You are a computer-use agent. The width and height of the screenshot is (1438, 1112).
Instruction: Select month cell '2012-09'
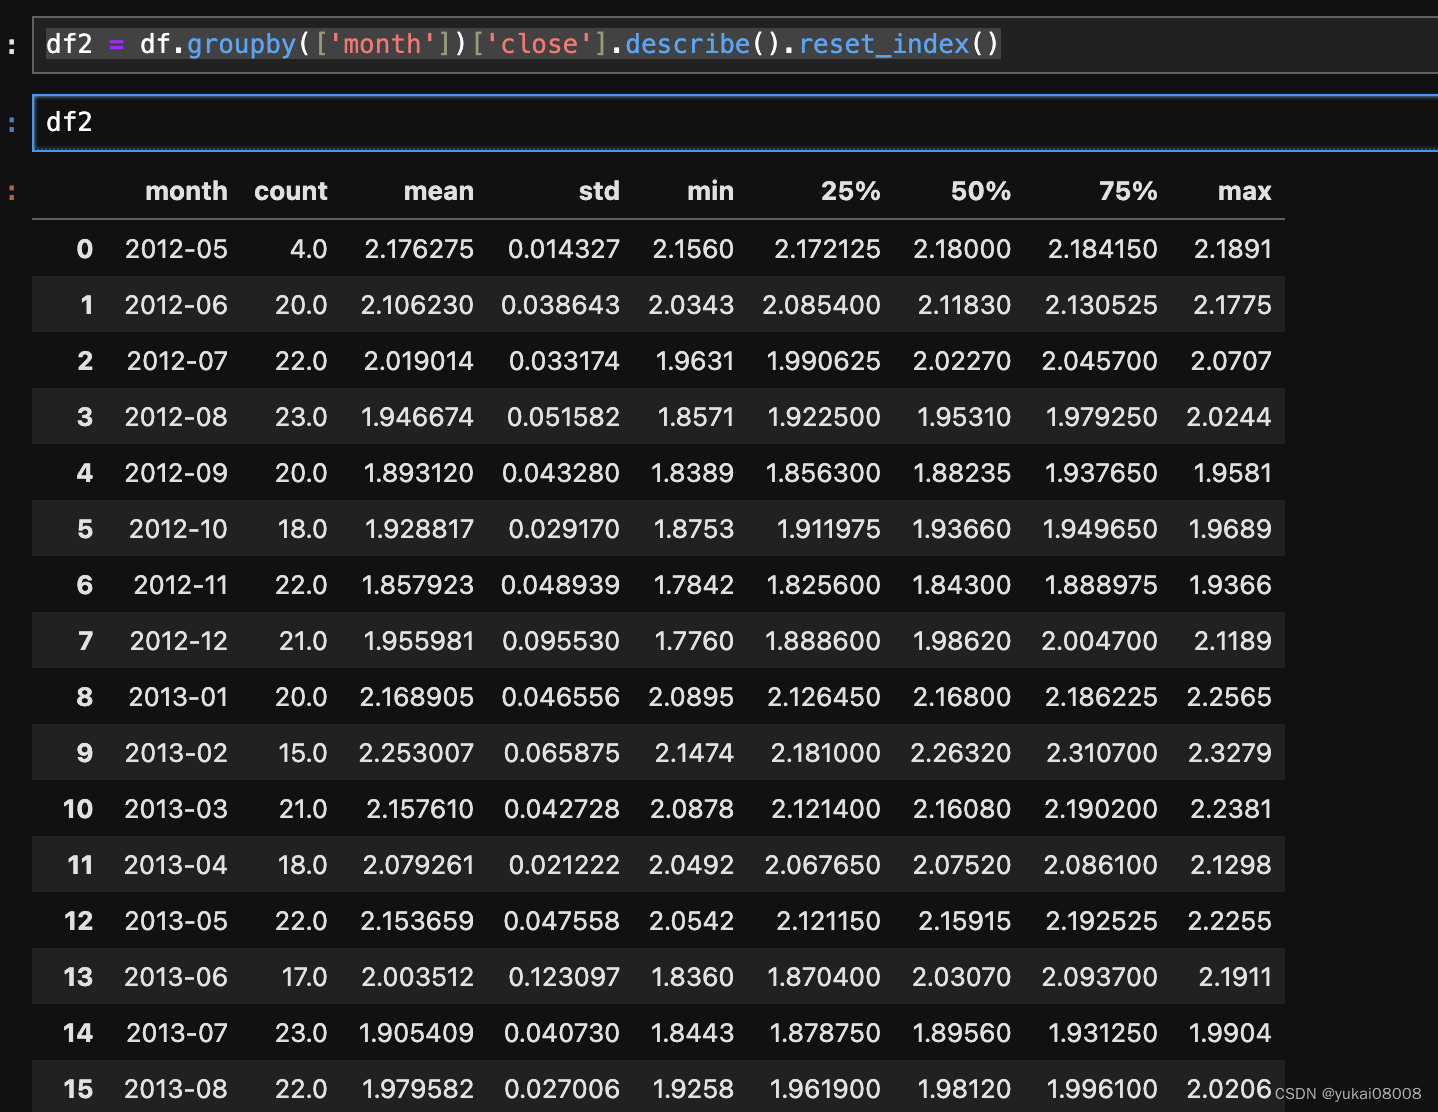point(176,473)
